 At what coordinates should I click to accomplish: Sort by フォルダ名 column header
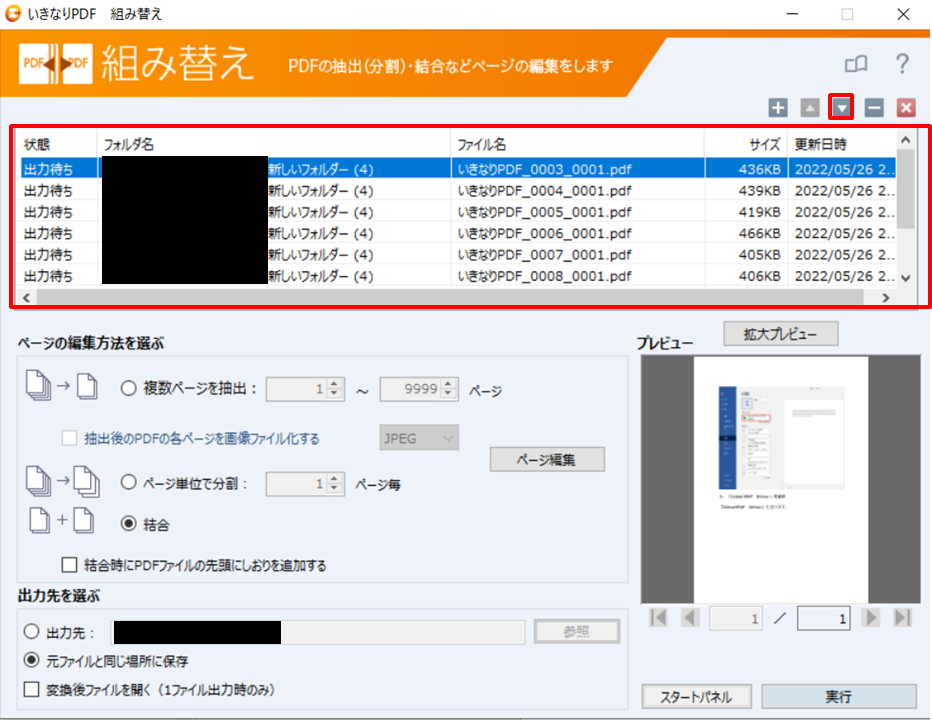coord(273,144)
